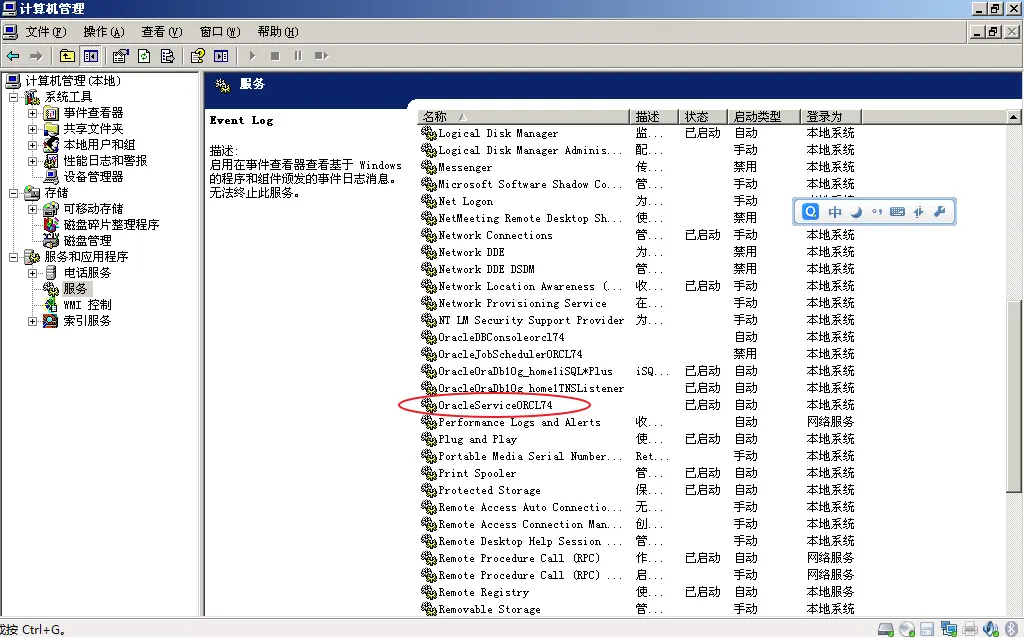Select 磁盘碎片整理程序 in the tree

(x=111, y=225)
